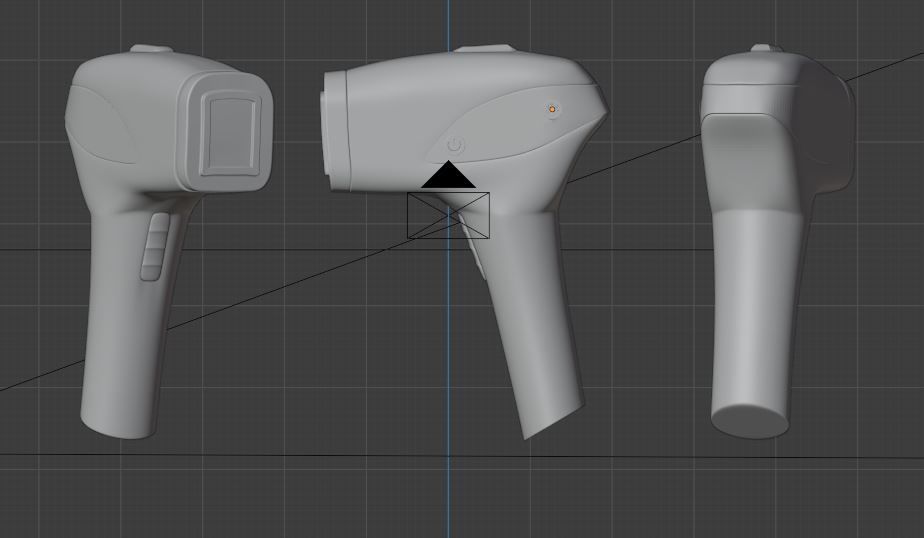Click the ridged trigger button on the left model's handle
Image resolution: width=924 pixels, height=538 pixels.
[155, 247]
